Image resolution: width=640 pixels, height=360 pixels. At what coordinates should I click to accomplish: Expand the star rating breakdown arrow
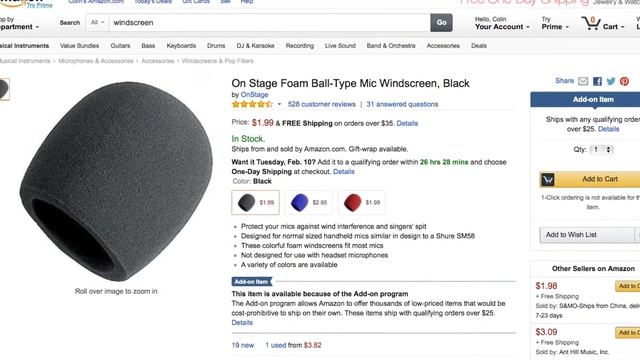[x=279, y=104]
